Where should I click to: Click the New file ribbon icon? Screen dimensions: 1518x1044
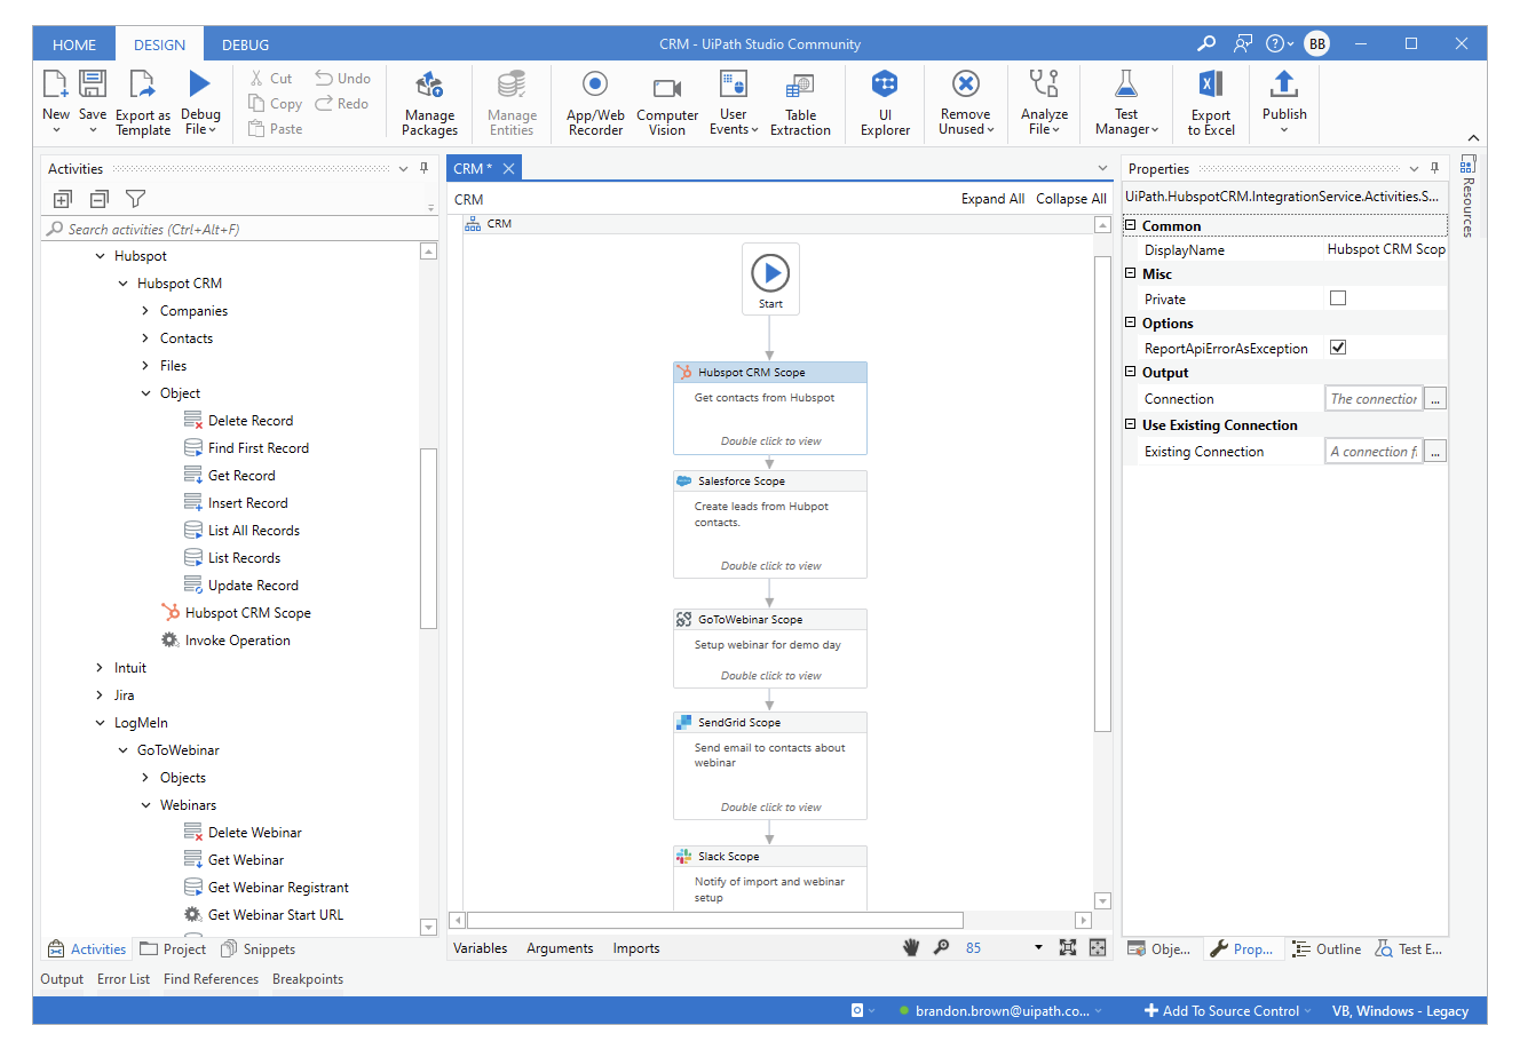(56, 85)
